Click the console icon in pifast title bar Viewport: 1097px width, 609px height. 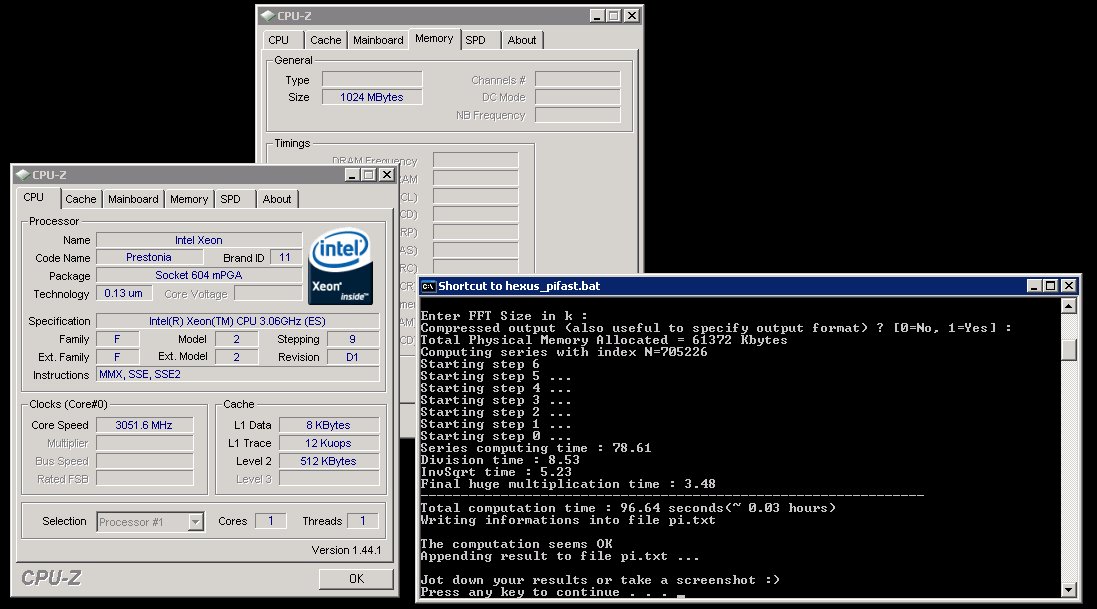point(428,286)
